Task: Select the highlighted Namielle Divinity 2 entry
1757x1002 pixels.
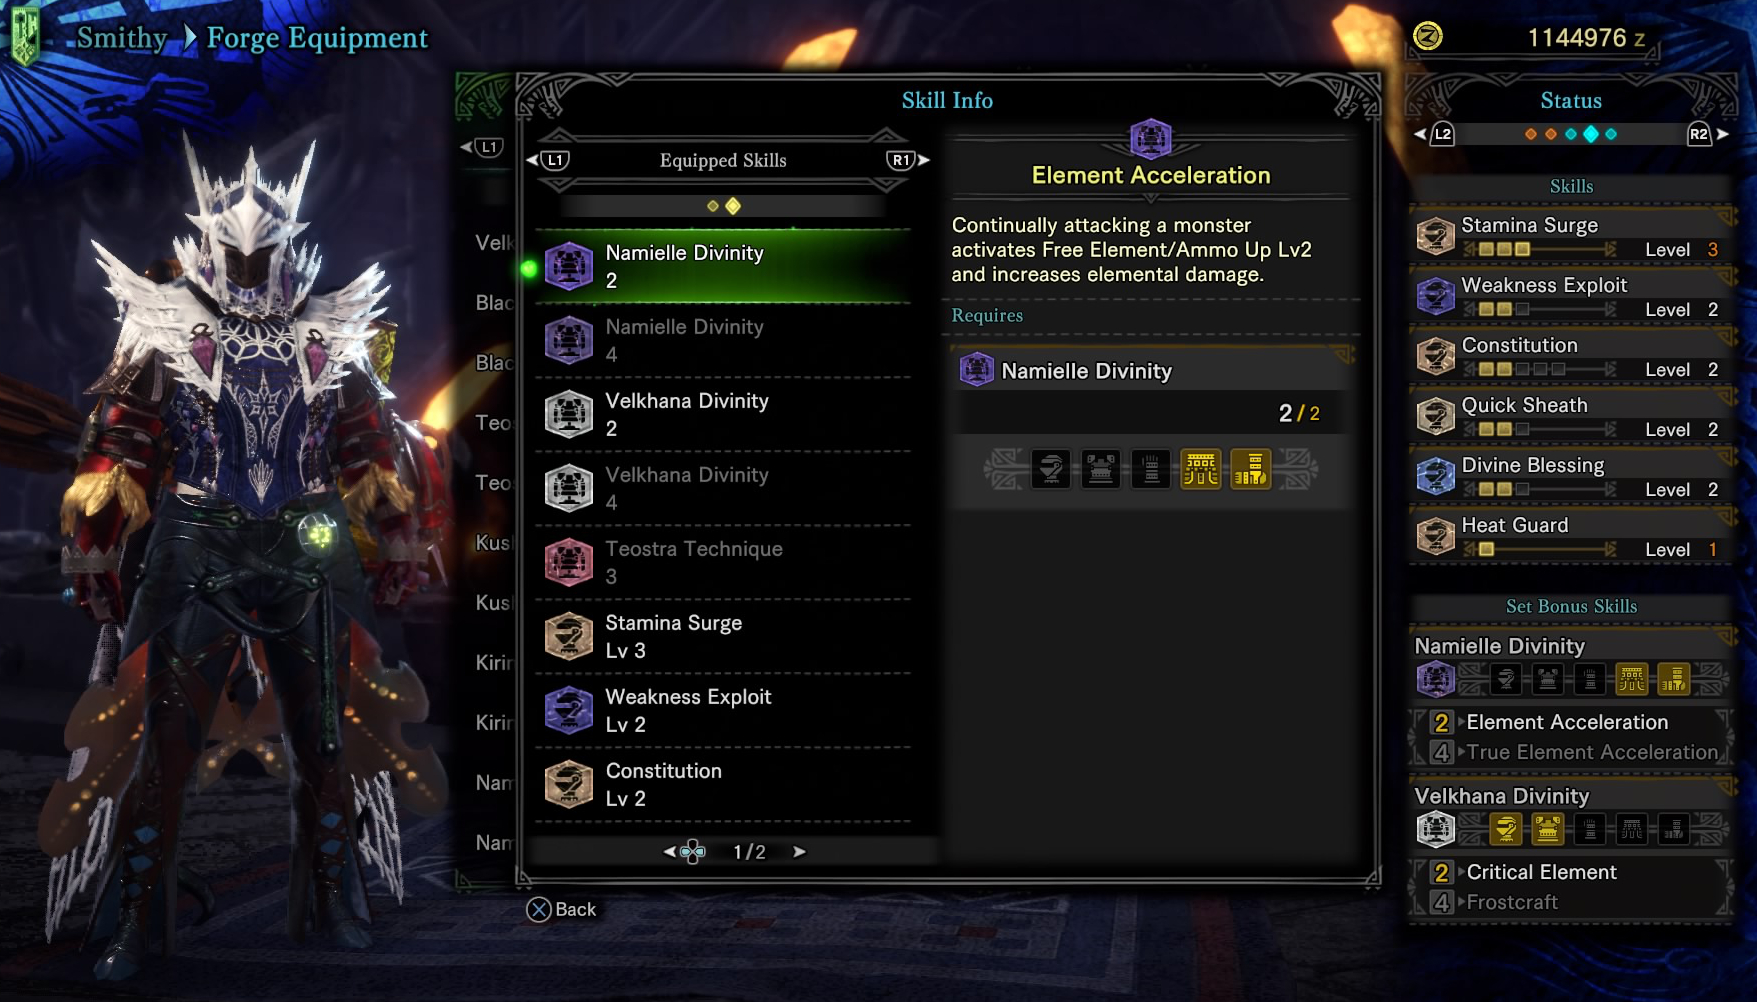Action: click(x=723, y=266)
